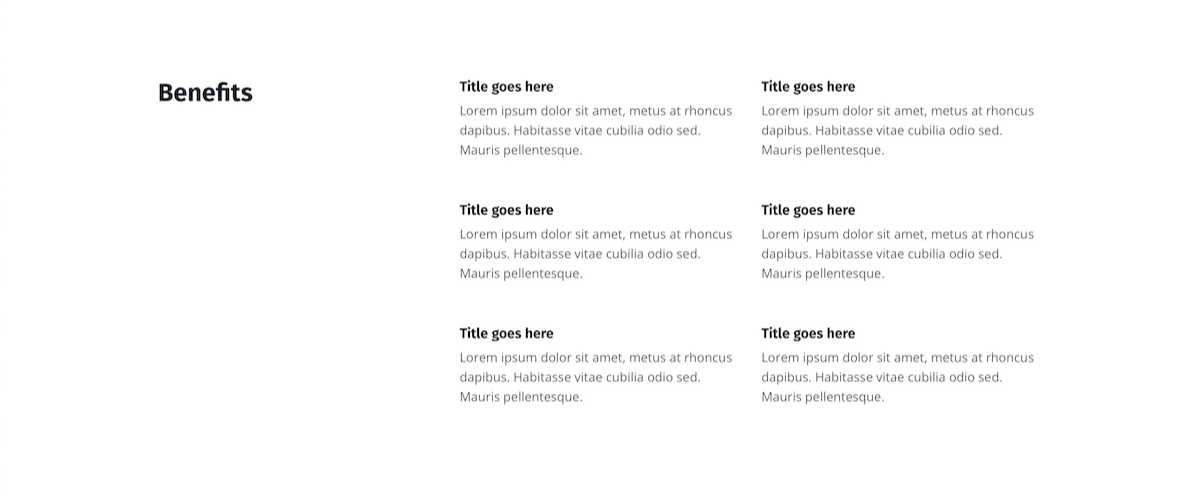Select "Mauris pellentesque." in the middle-right block
The image size is (1200, 495).
(823, 273)
